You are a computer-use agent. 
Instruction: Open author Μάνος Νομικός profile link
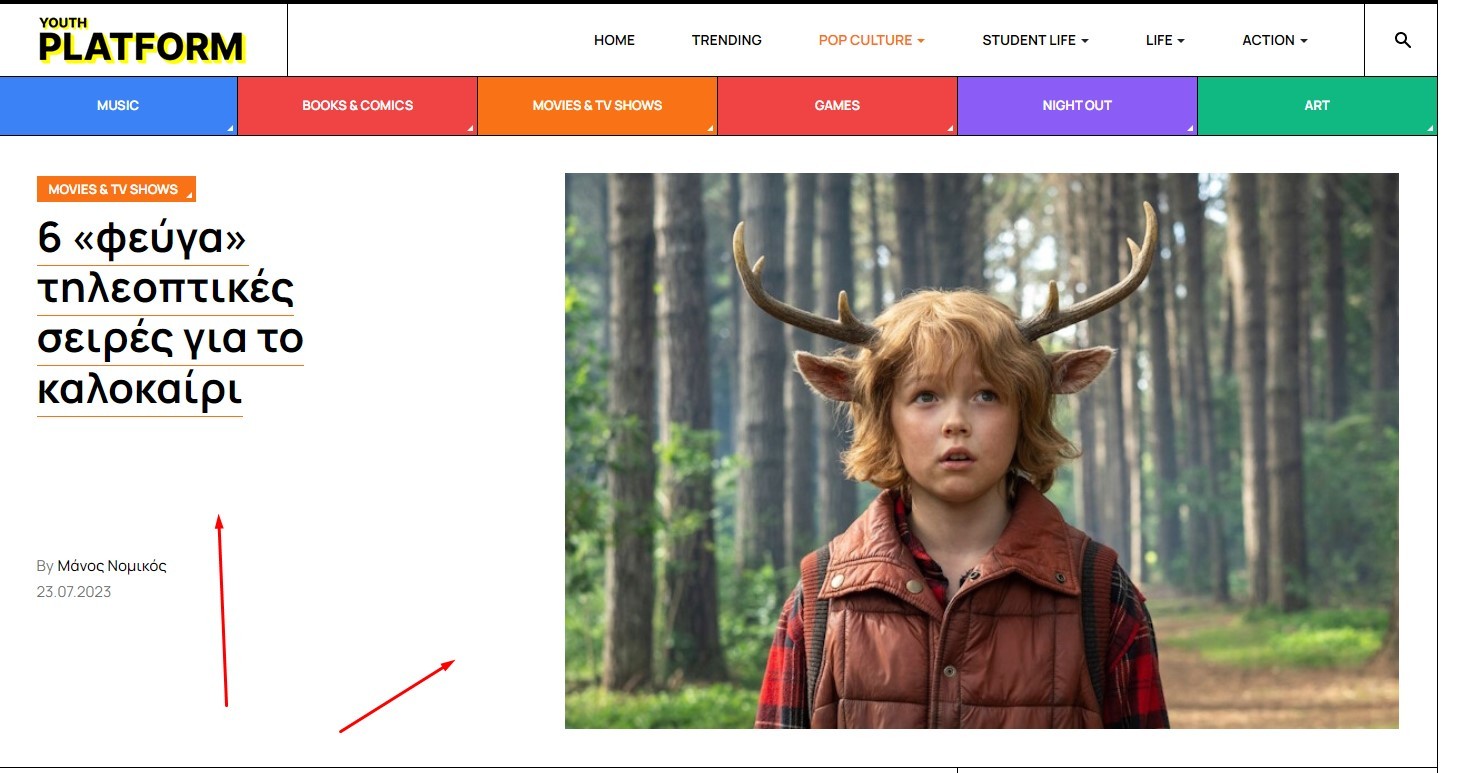tap(112, 566)
